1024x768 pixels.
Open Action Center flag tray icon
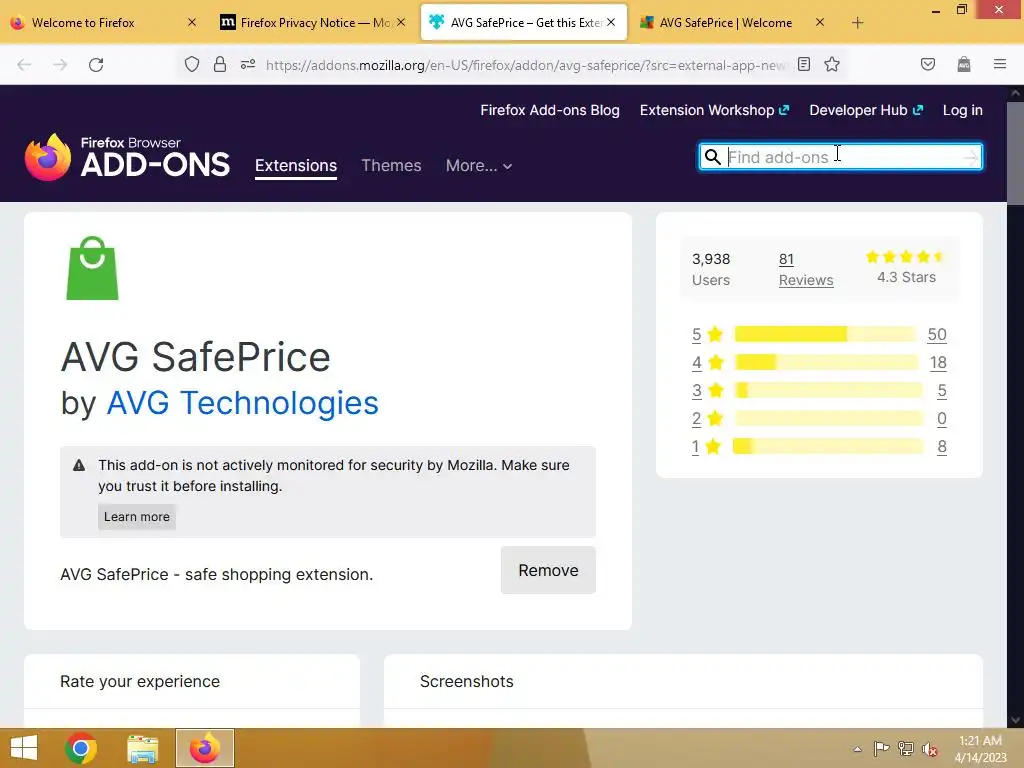click(881, 749)
